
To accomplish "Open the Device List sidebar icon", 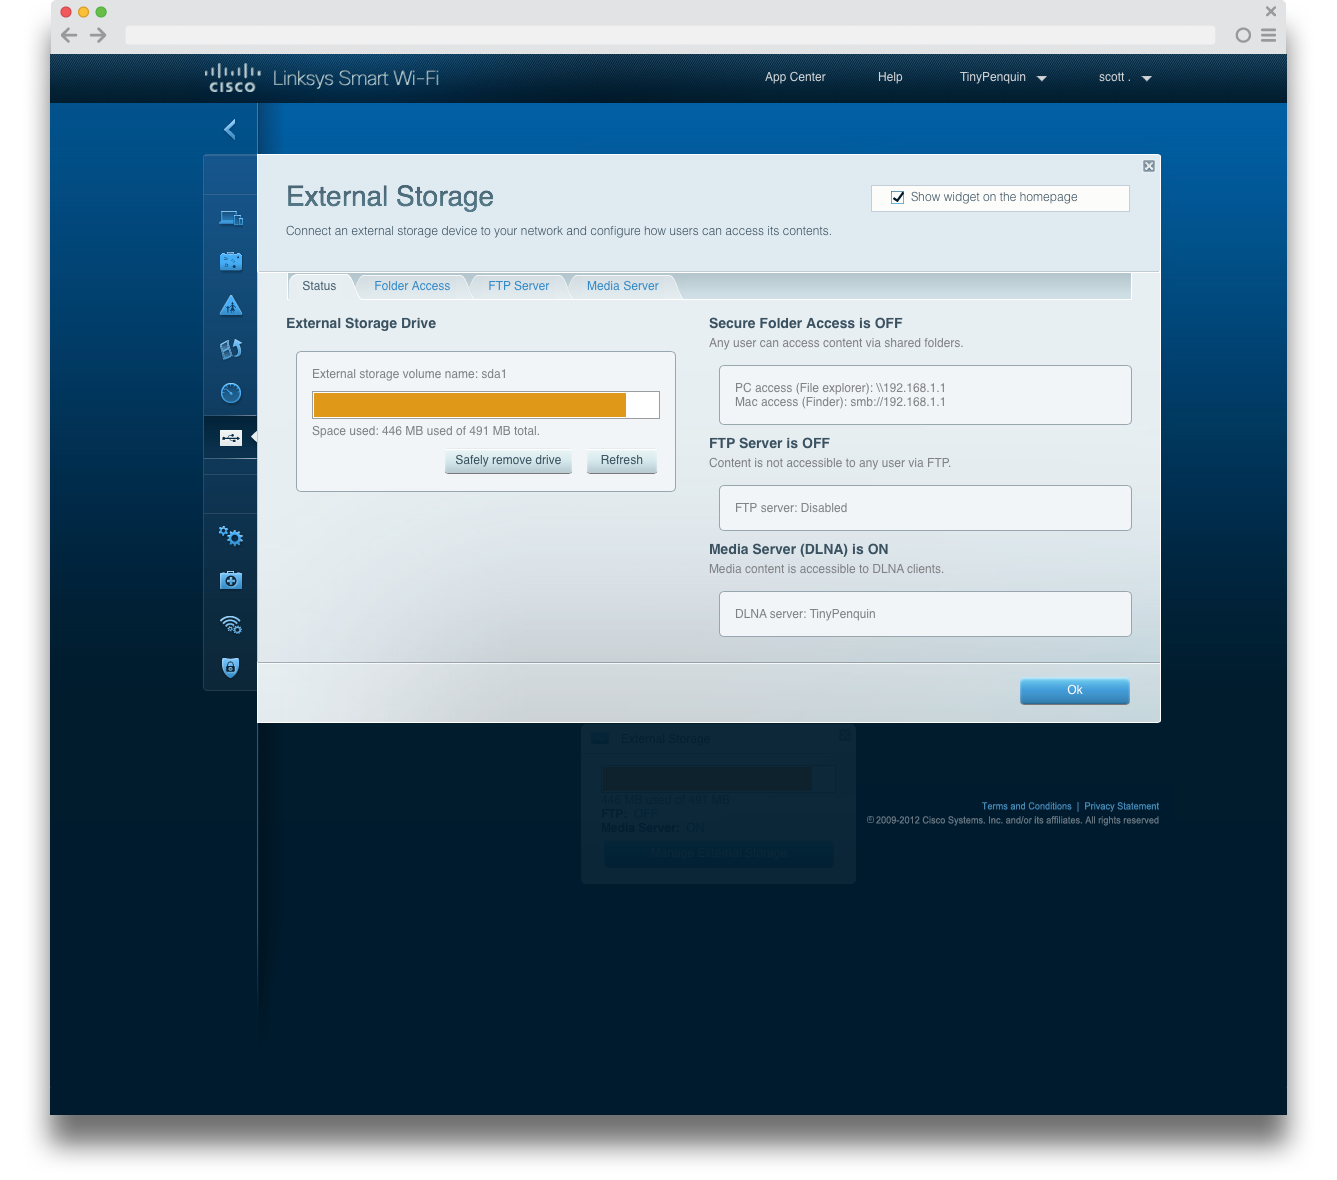I will click(231, 218).
